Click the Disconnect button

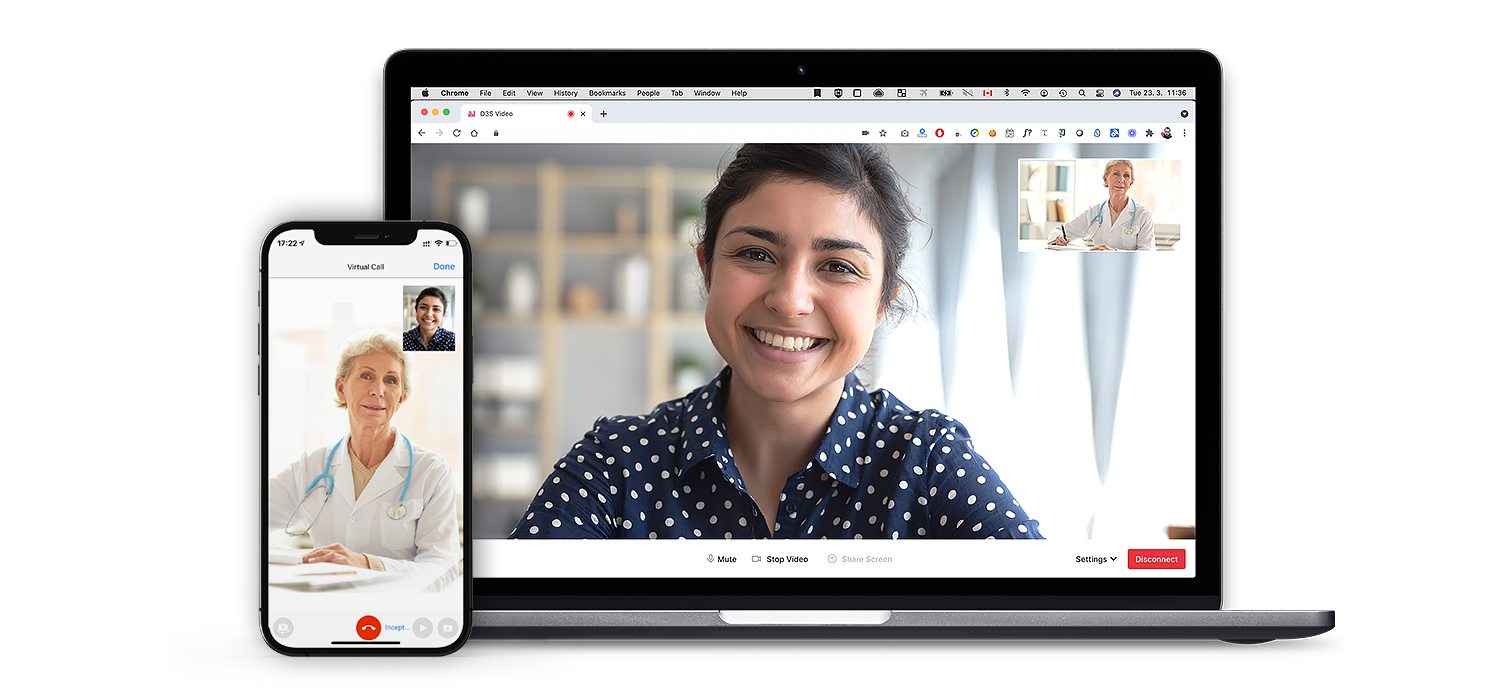coord(1156,559)
